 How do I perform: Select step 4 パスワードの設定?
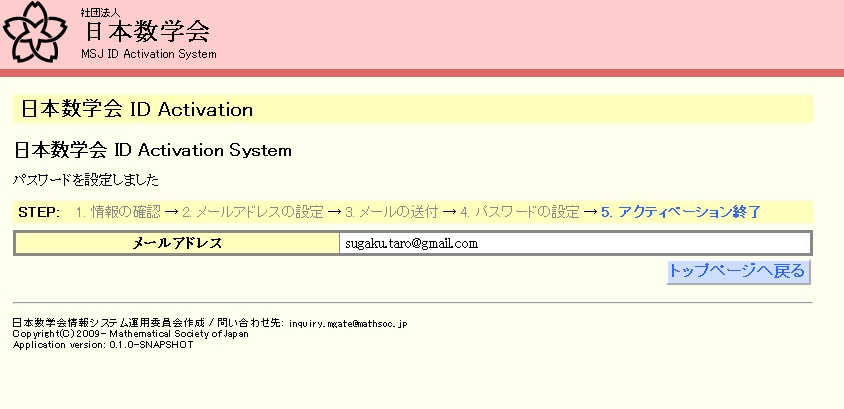[520, 212]
